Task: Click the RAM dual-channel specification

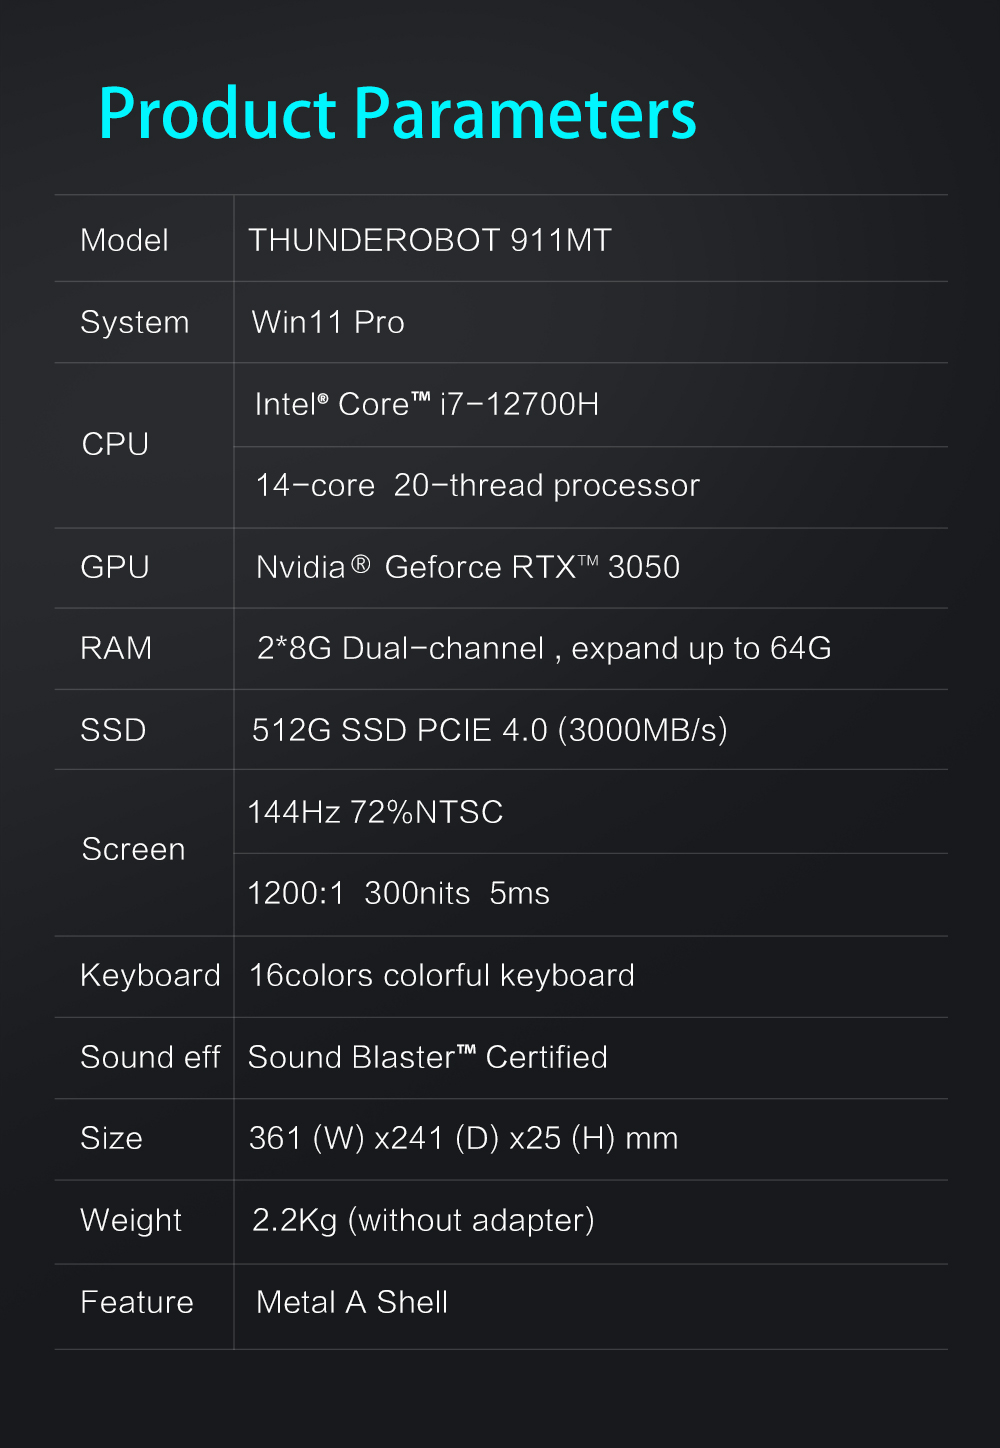Action: point(544,648)
